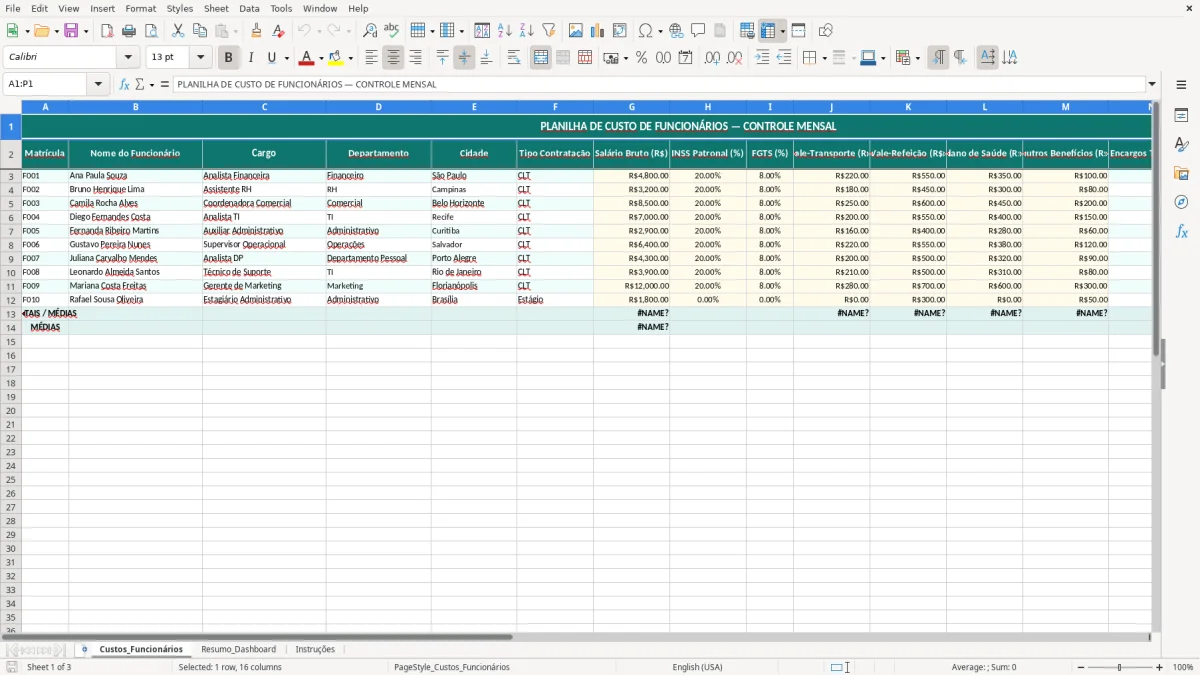Viewport: 1200px width, 675px height.
Task: Insert hyperlink globe icon
Action: 677,31
